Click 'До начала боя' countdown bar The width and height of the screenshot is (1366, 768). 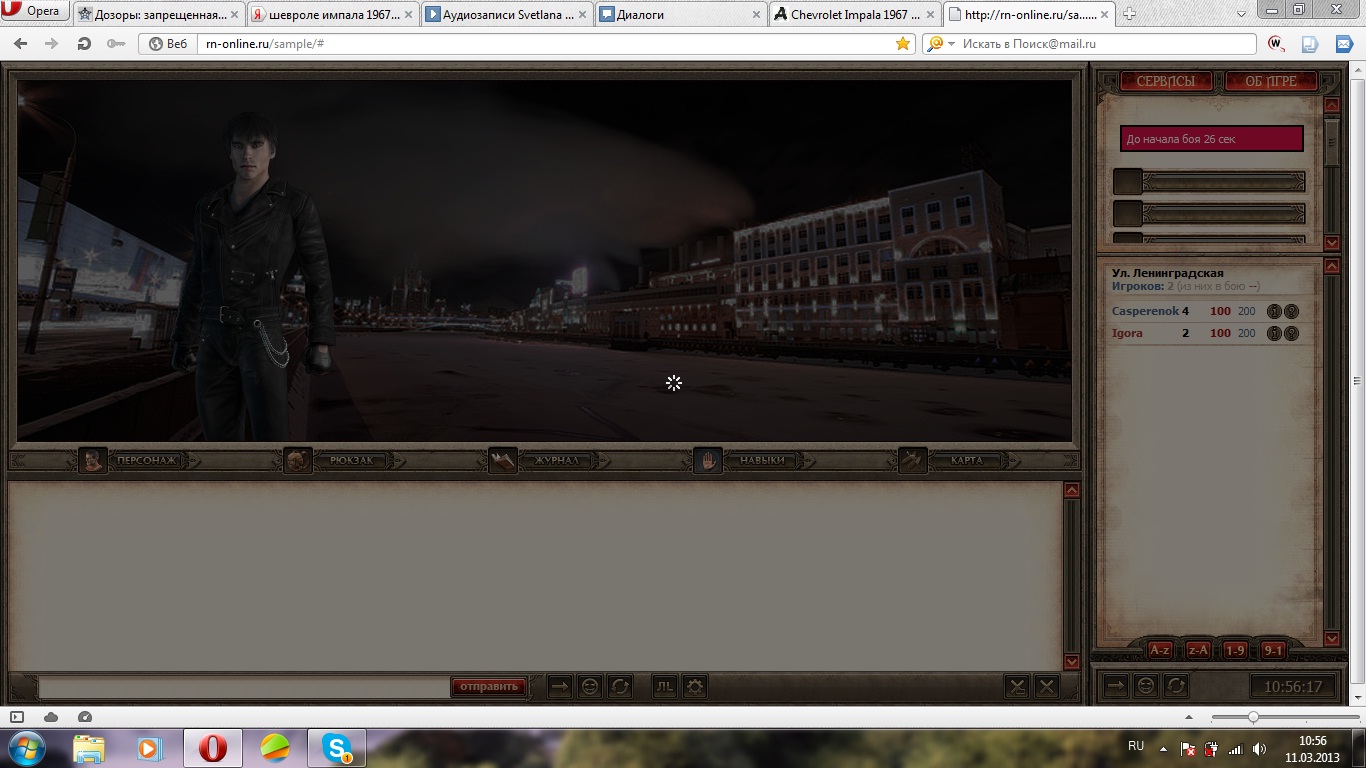pos(1212,139)
